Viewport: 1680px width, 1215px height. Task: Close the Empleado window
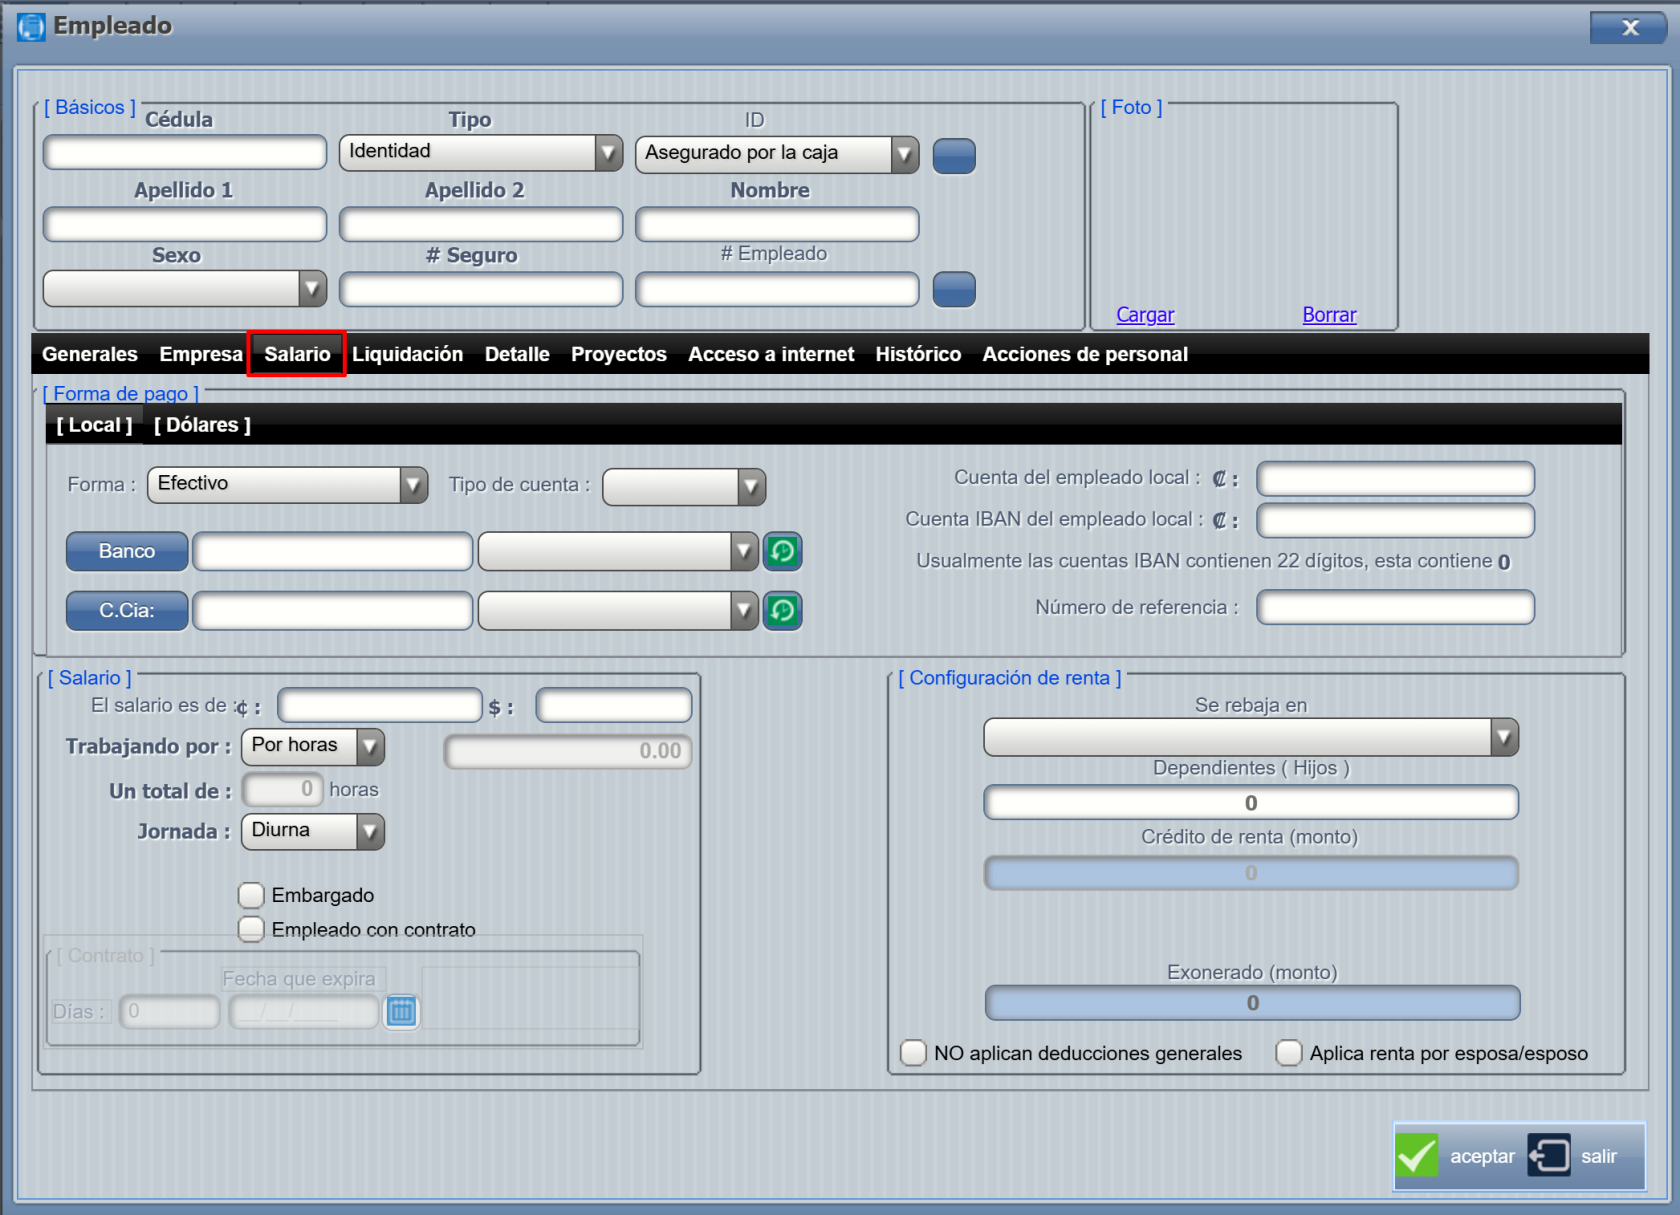1629,28
